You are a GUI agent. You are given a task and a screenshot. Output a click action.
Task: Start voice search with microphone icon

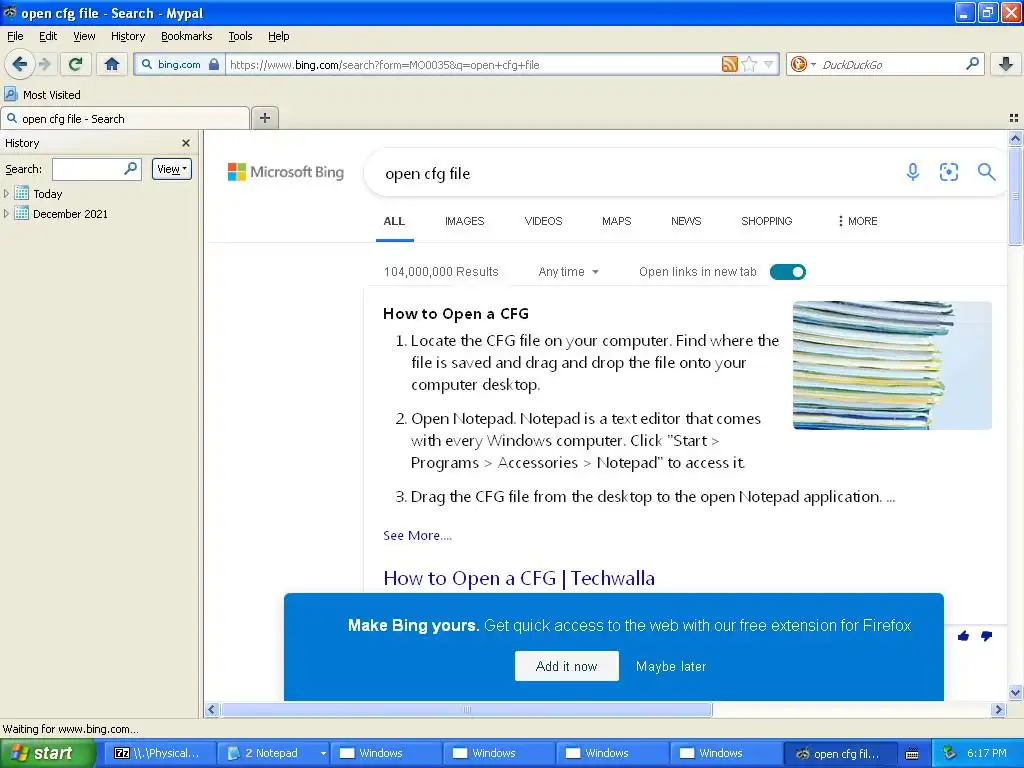(913, 172)
